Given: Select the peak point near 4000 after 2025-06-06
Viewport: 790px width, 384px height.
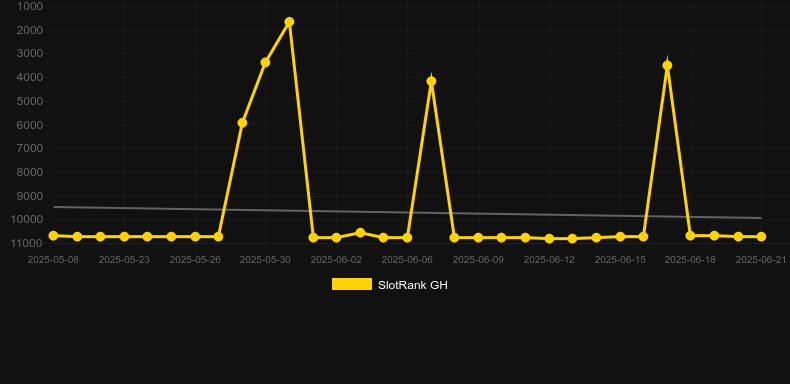Looking at the screenshot, I should pyautogui.click(x=431, y=81).
